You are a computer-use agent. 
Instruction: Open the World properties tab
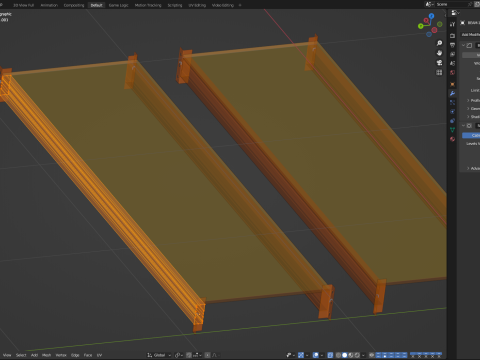pos(452,72)
